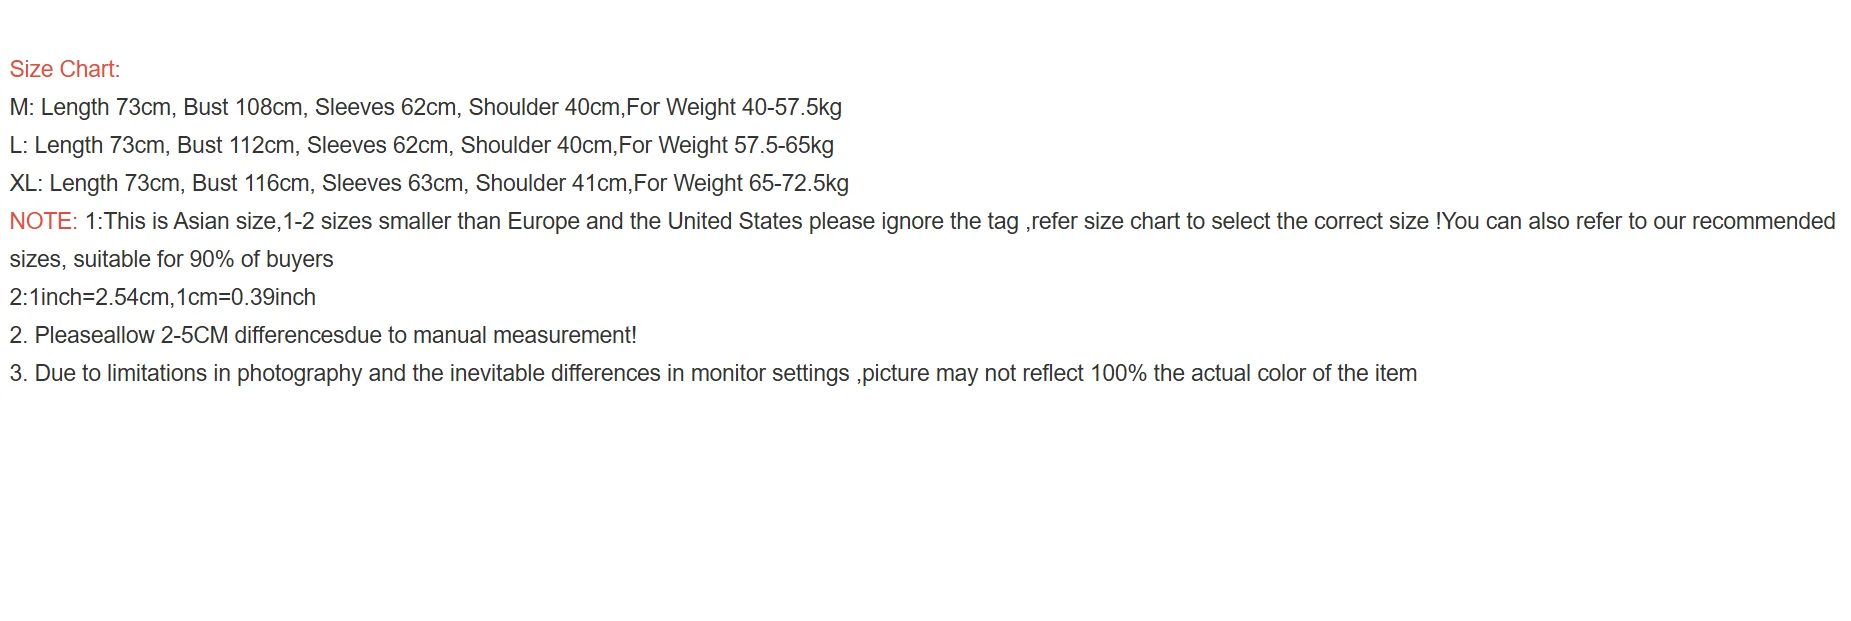This screenshot has height=621, width=1851.
Task: Click the "Sleeves 63cm" measurement
Action: pos(392,183)
